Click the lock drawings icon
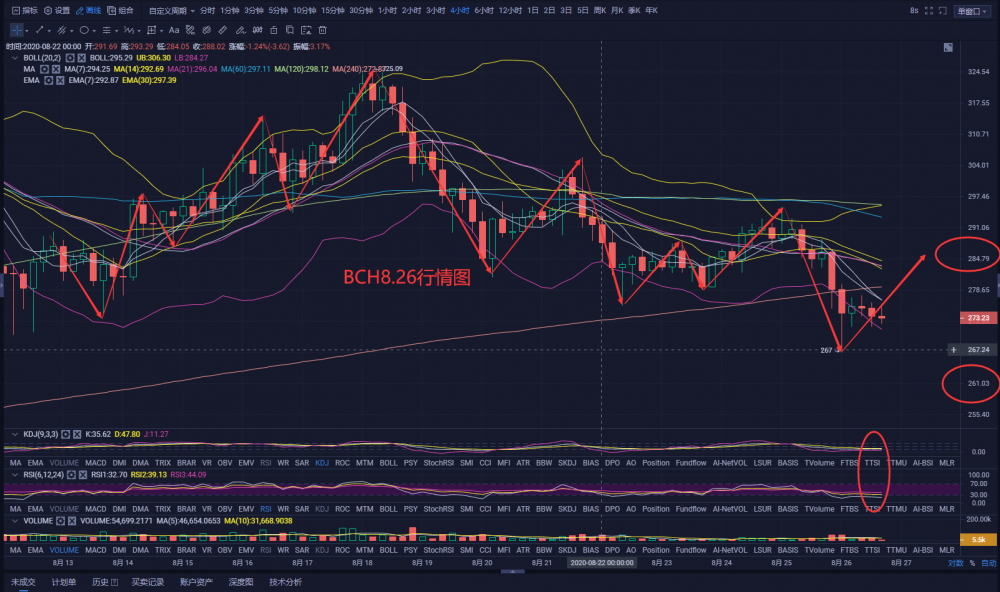 (274, 30)
